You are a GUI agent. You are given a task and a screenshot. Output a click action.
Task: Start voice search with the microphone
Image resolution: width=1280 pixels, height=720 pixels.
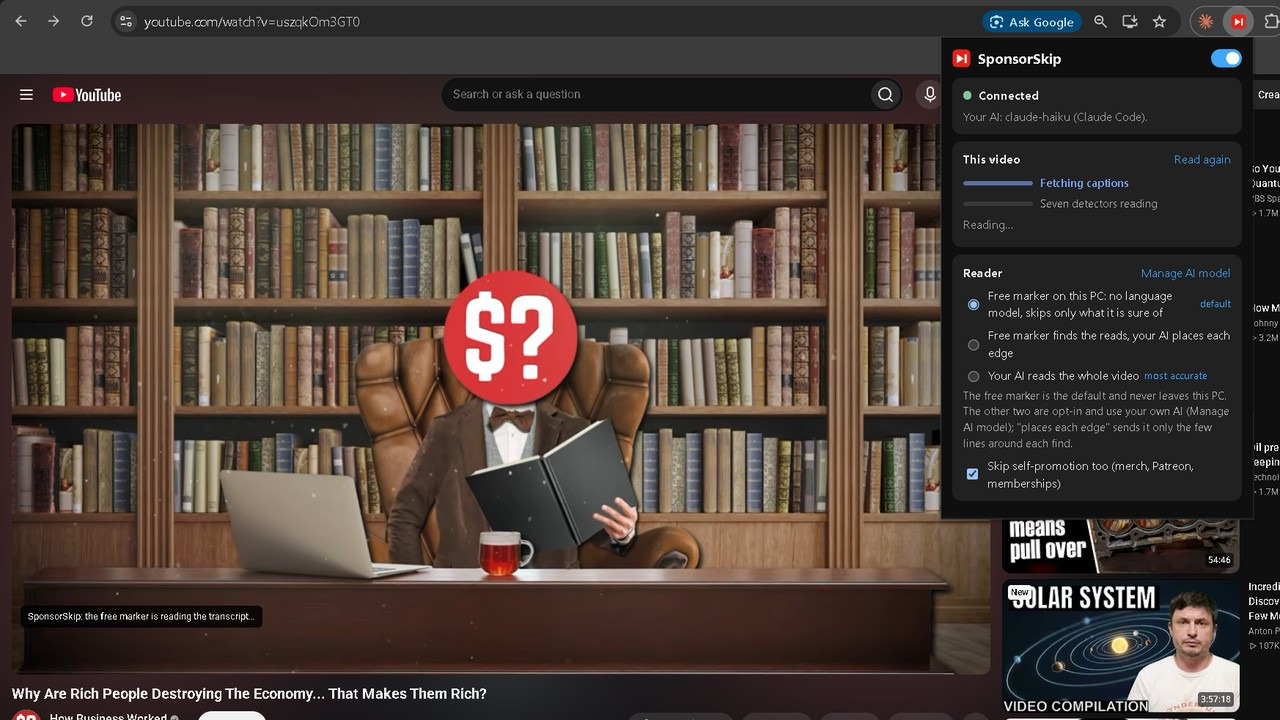coord(929,94)
